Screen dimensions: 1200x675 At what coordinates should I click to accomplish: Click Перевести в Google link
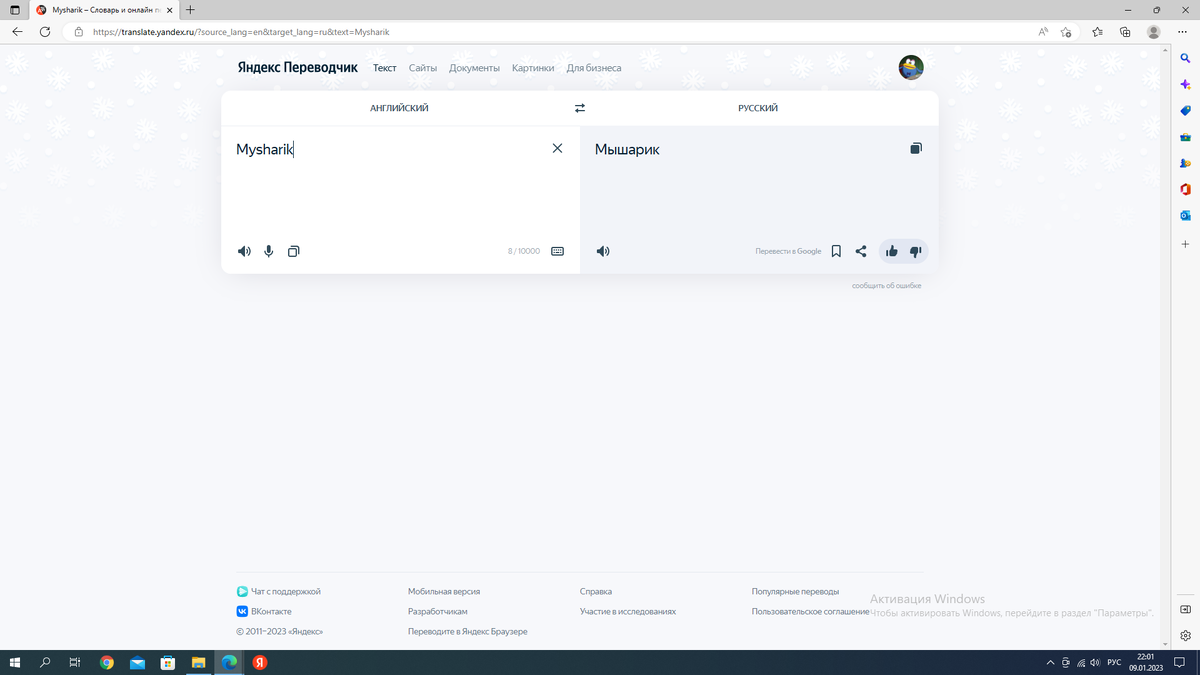(788, 251)
